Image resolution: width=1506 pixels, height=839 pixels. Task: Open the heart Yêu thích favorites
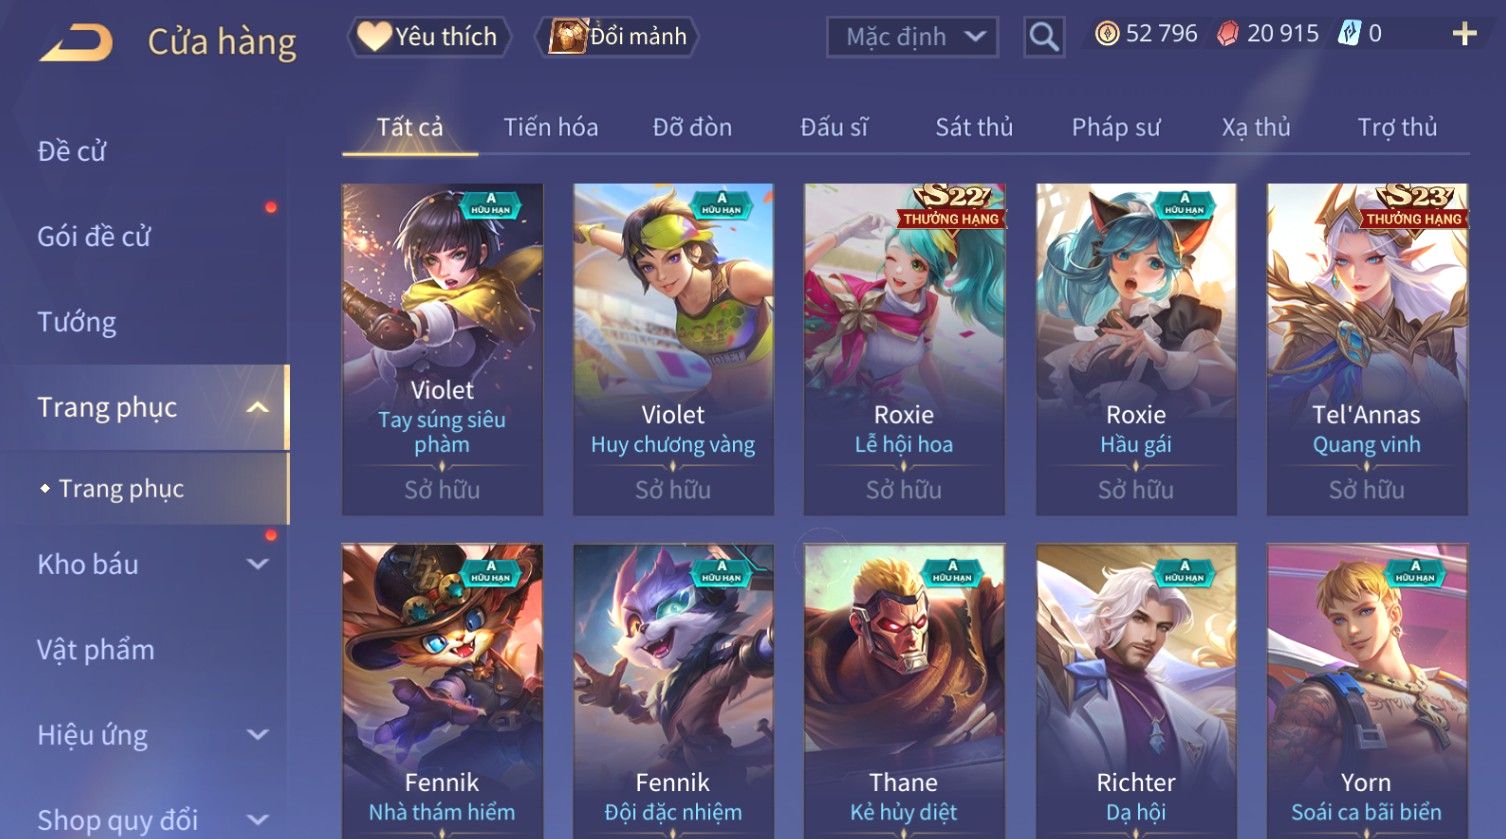click(428, 37)
